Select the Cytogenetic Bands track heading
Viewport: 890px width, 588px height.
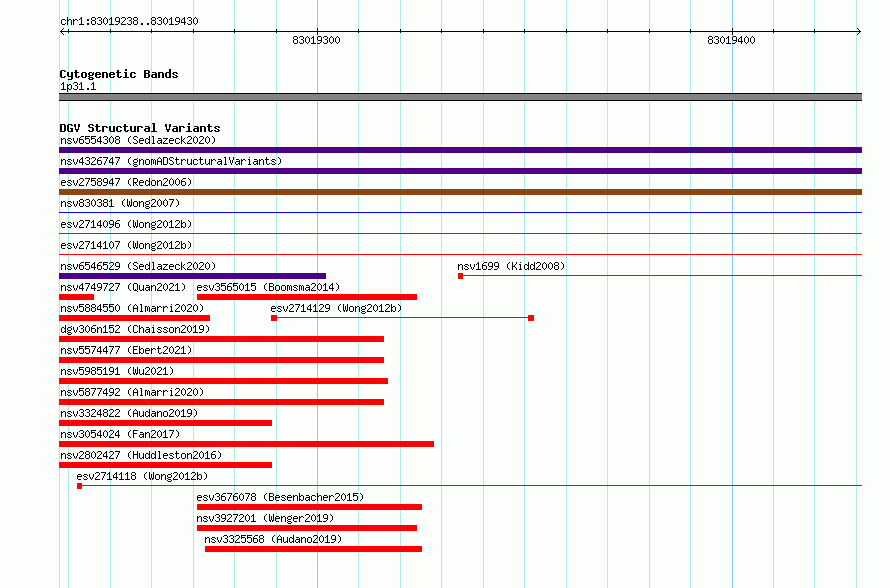click(x=119, y=74)
